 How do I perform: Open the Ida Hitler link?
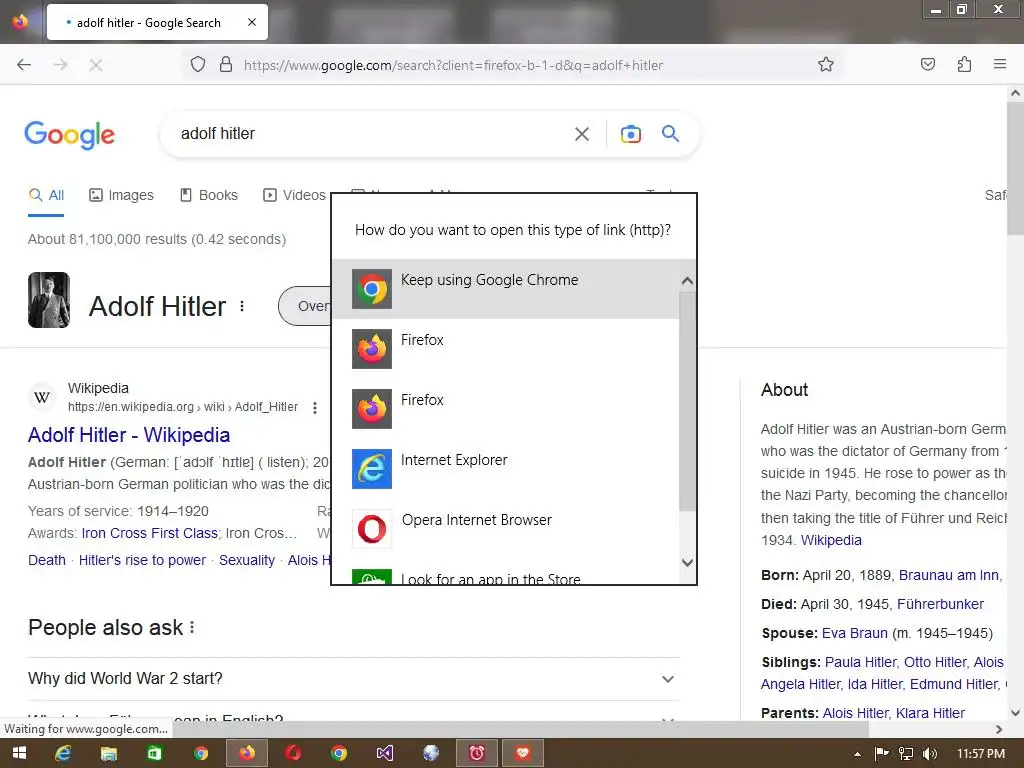click(x=876, y=684)
